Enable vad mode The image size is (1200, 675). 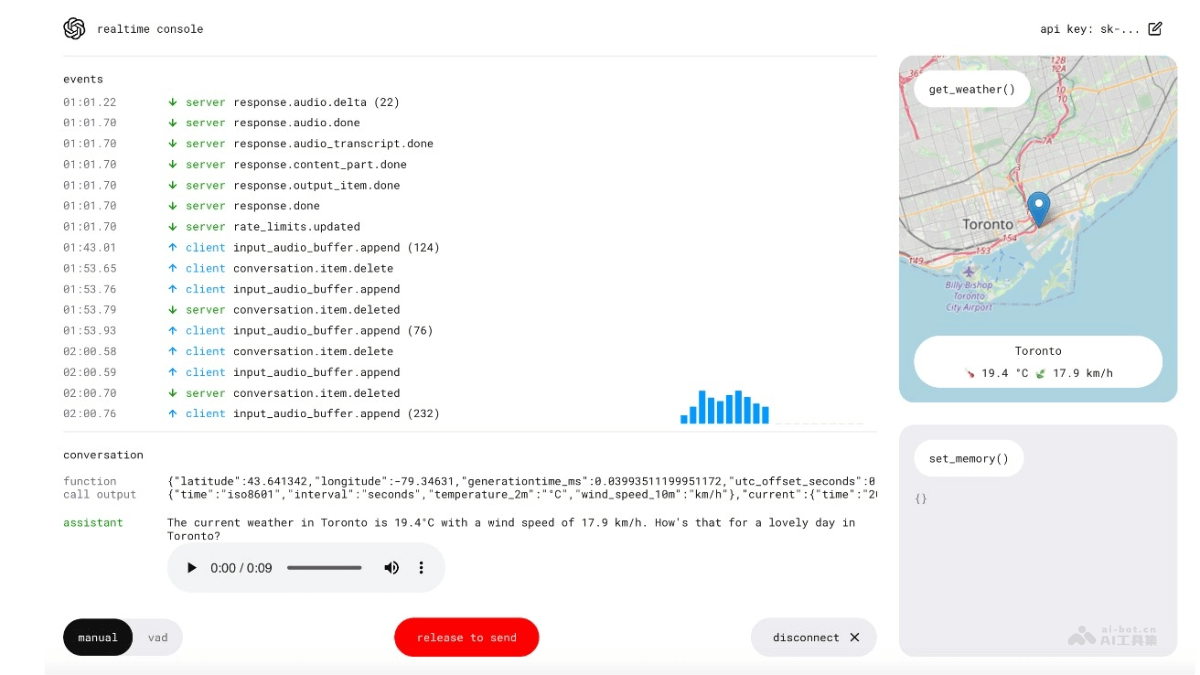pos(156,637)
